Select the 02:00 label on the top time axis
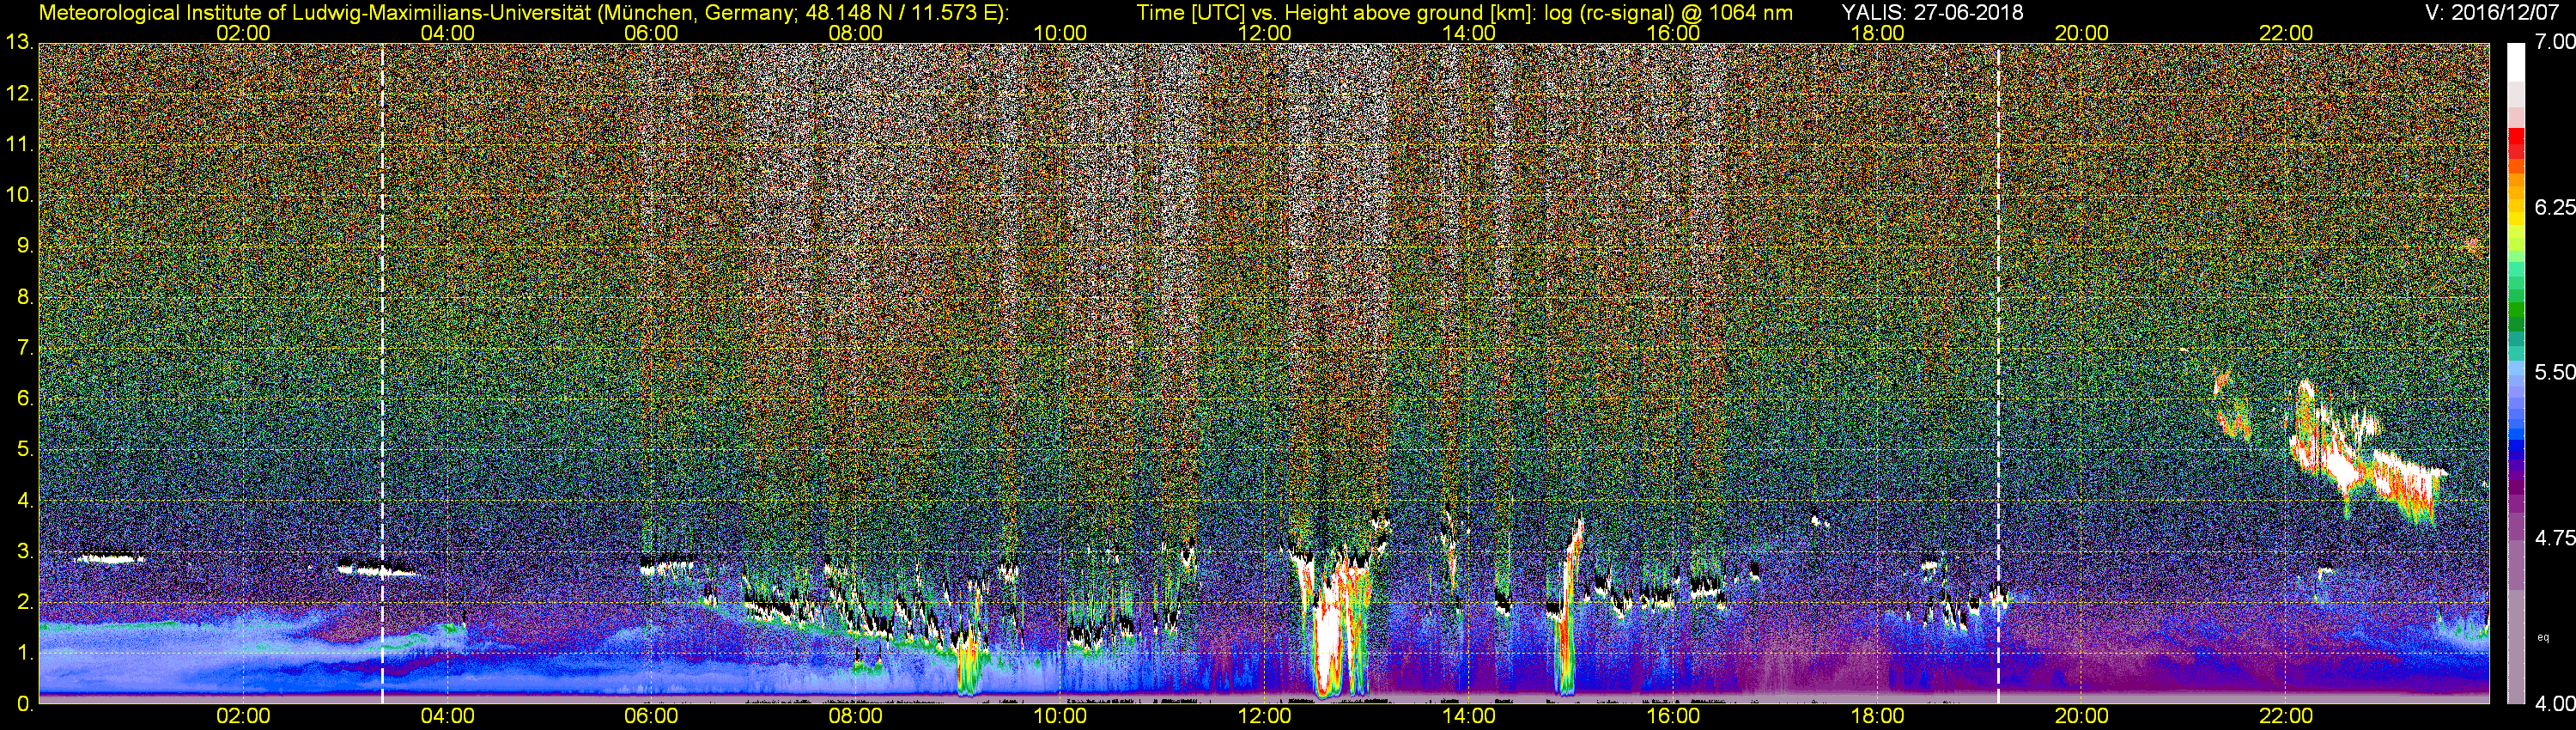This screenshot has width=2576, height=730. (x=243, y=33)
